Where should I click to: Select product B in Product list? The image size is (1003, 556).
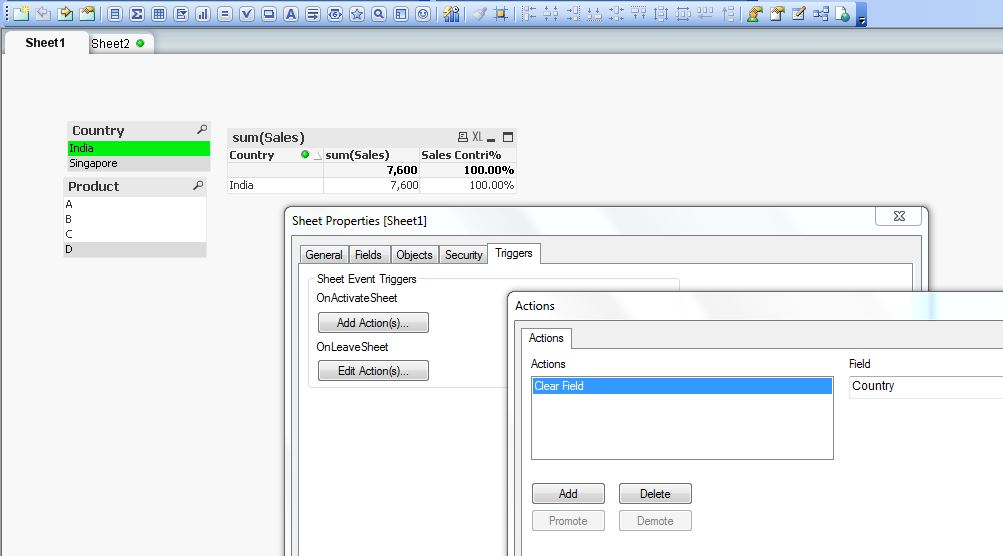coord(135,219)
